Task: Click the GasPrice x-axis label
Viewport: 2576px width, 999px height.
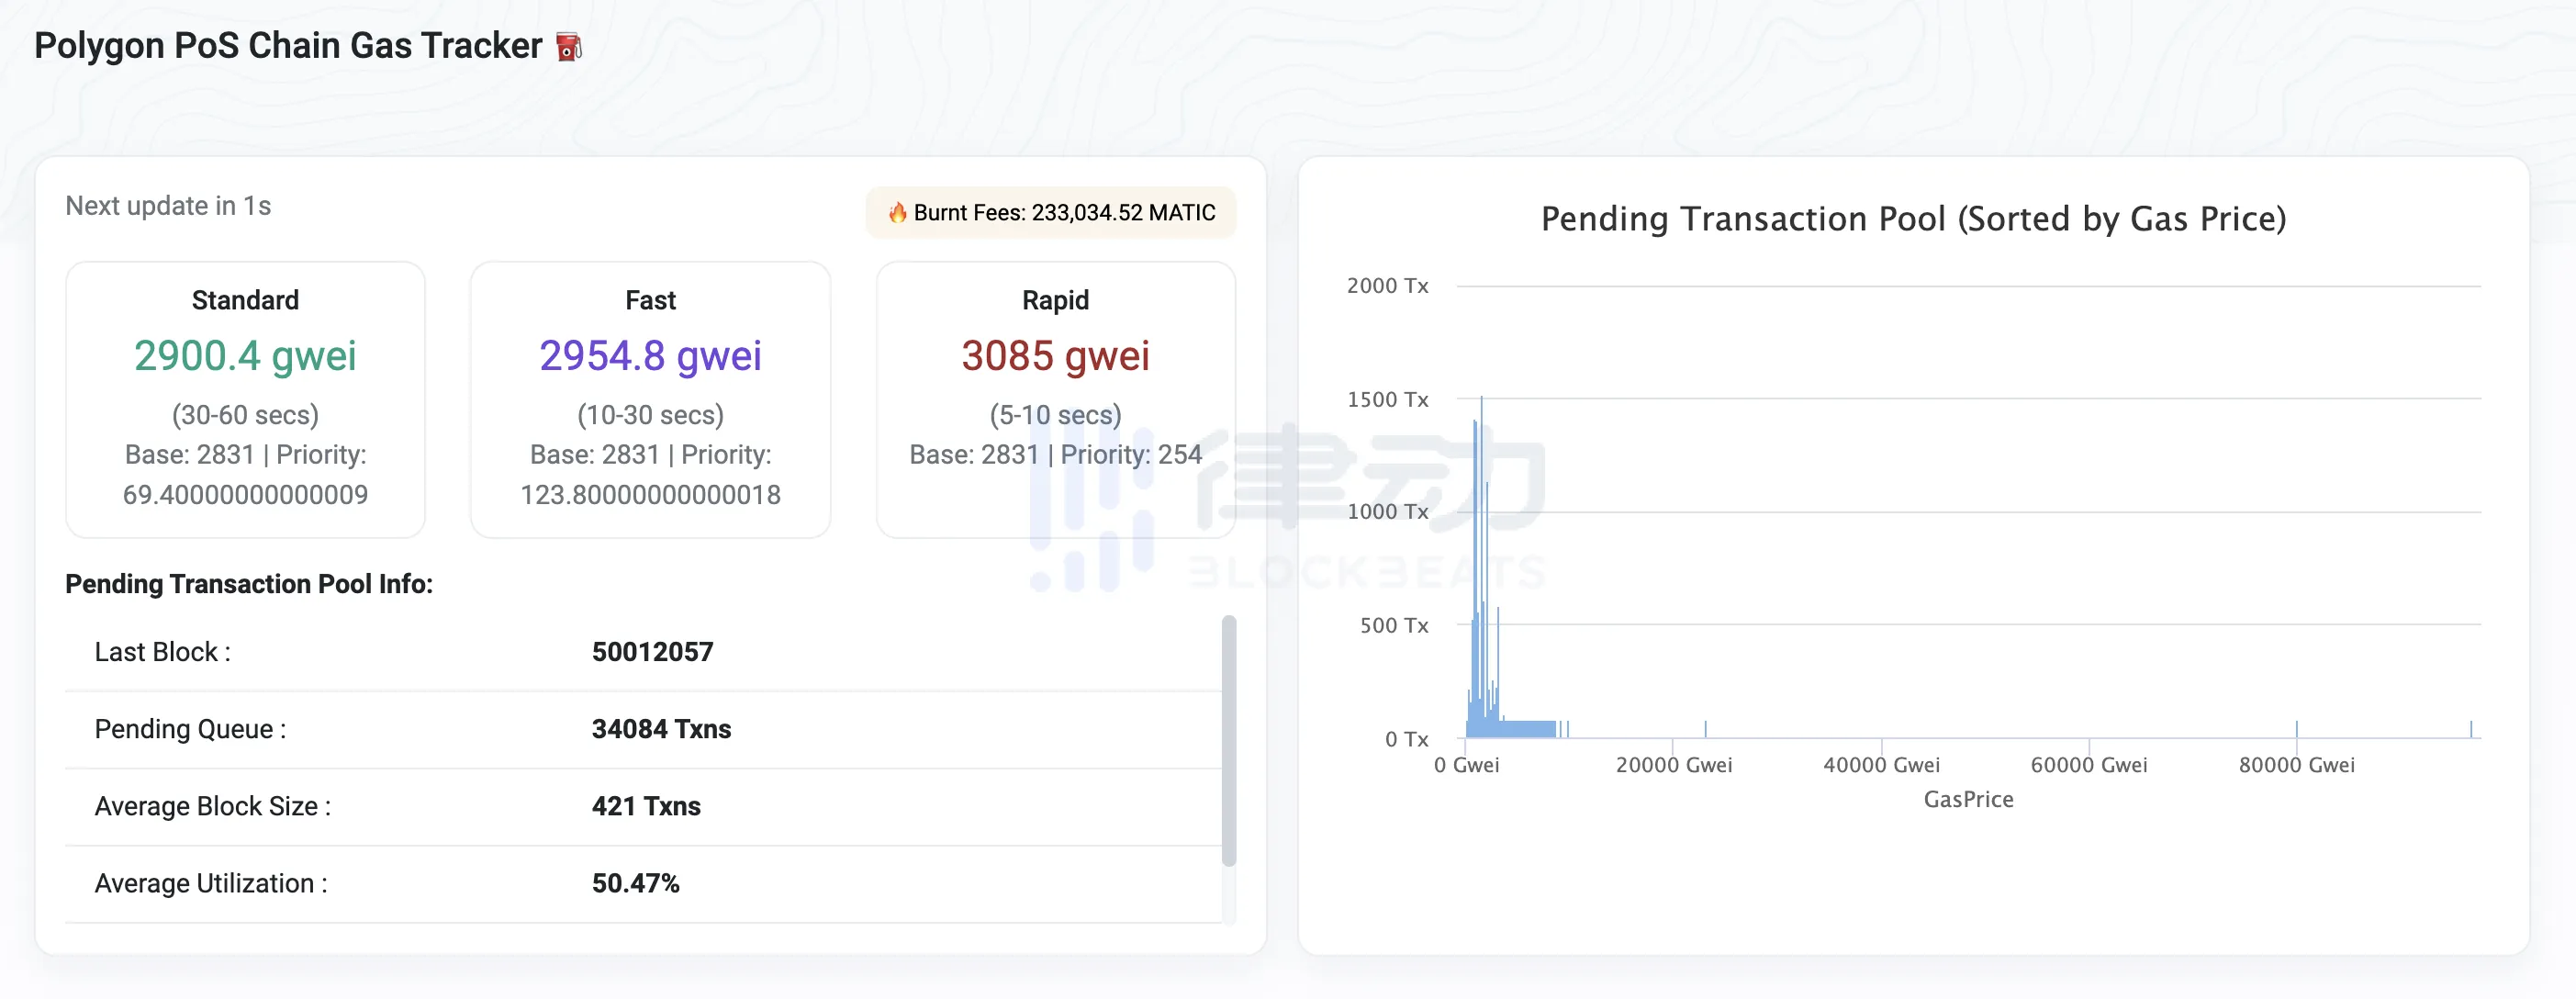Action: (x=1968, y=799)
